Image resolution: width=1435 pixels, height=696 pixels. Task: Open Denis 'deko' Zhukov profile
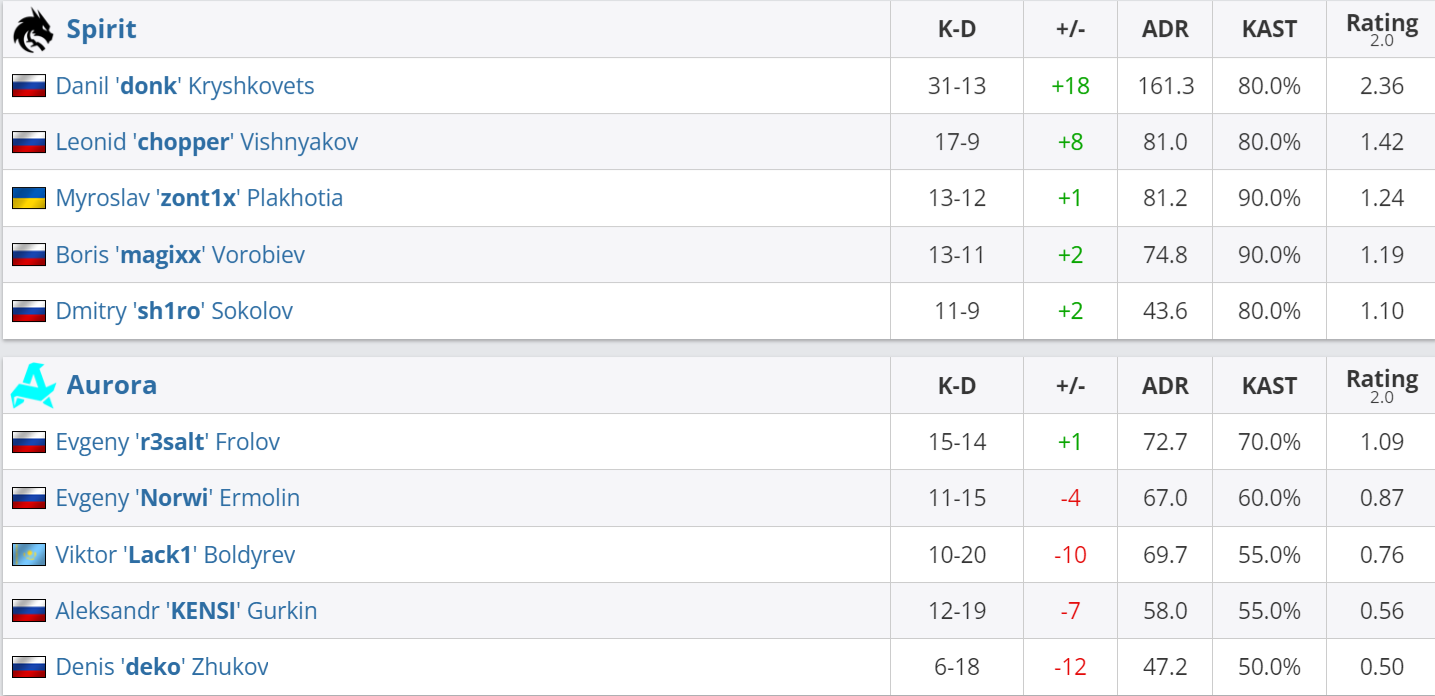162,667
